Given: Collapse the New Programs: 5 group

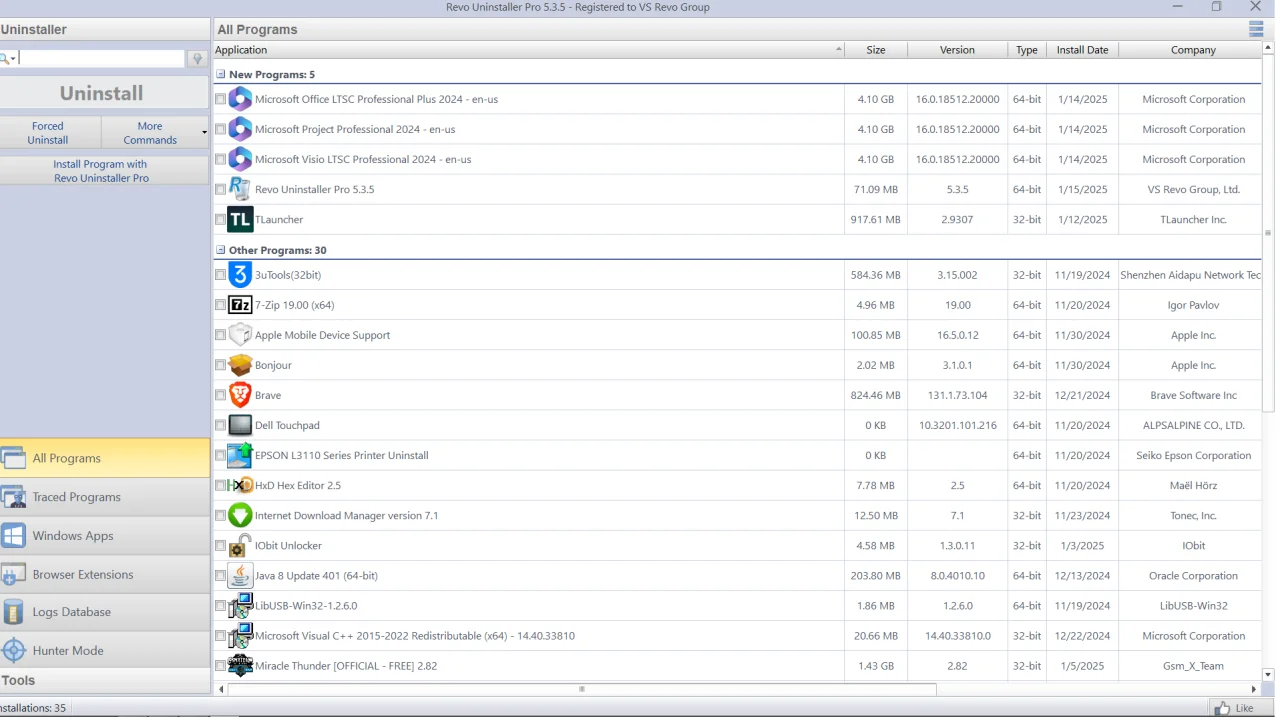Looking at the screenshot, I should tap(221, 74).
